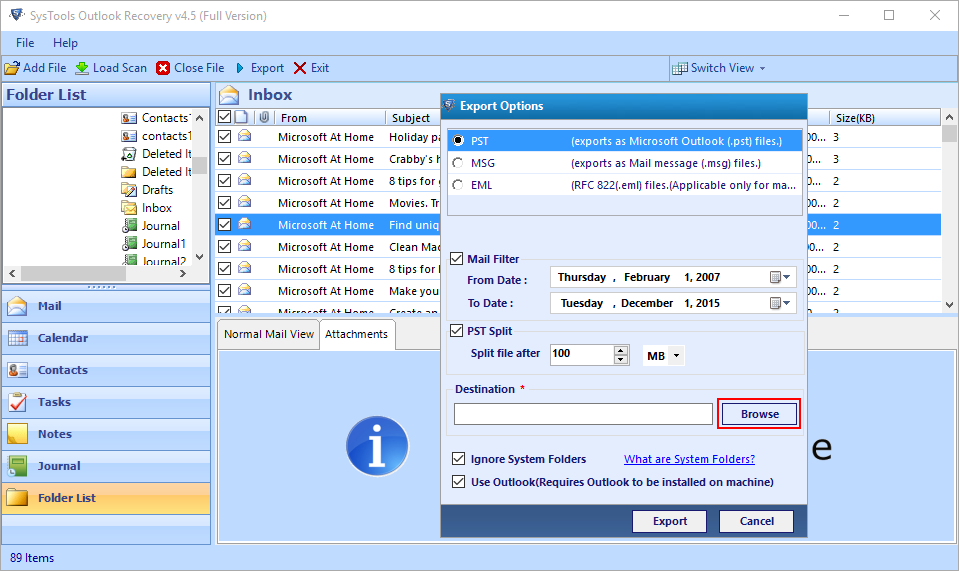The width and height of the screenshot is (959, 571).
Task: Click the folder tree scroll up arrow
Action: tap(199, 117)
